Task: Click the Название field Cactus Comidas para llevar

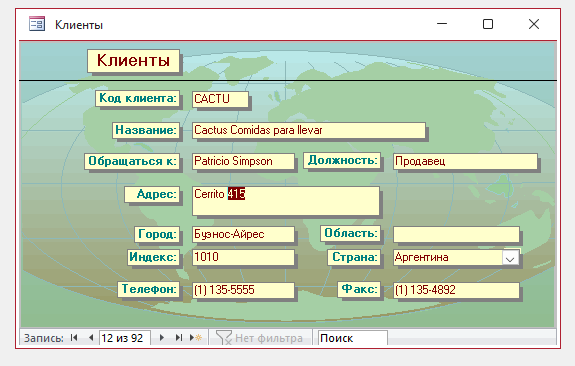Action: 308,130
